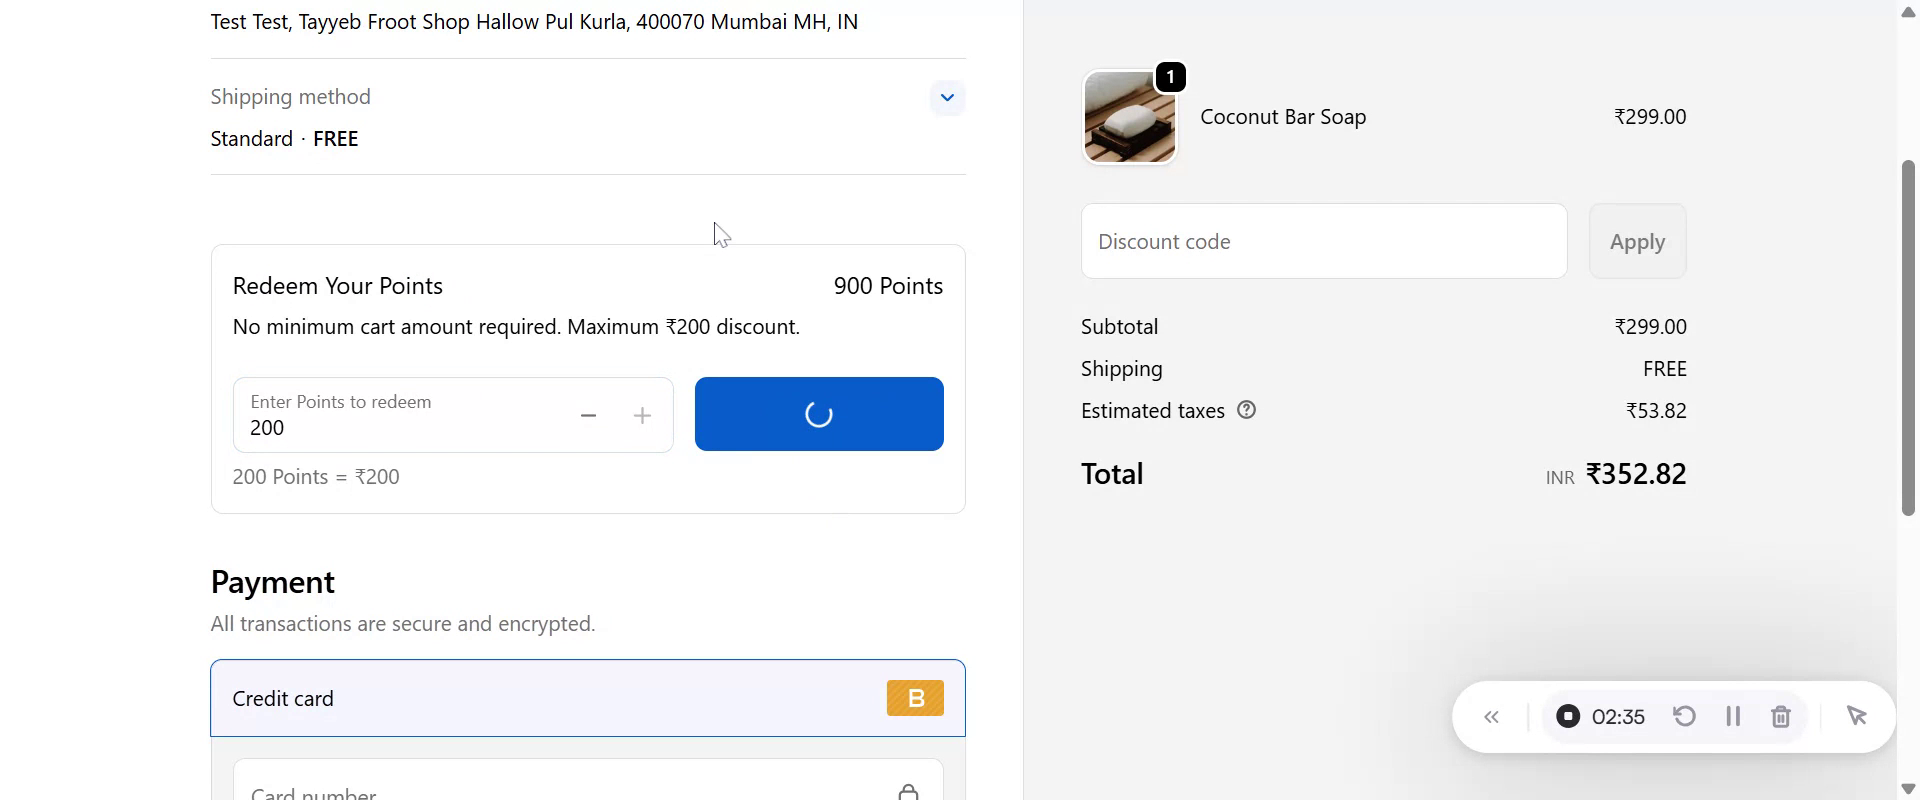The width and height of the screenshot is (1920, 800).
Task: Increase points with plus stepper
Action: pos(643,416)
